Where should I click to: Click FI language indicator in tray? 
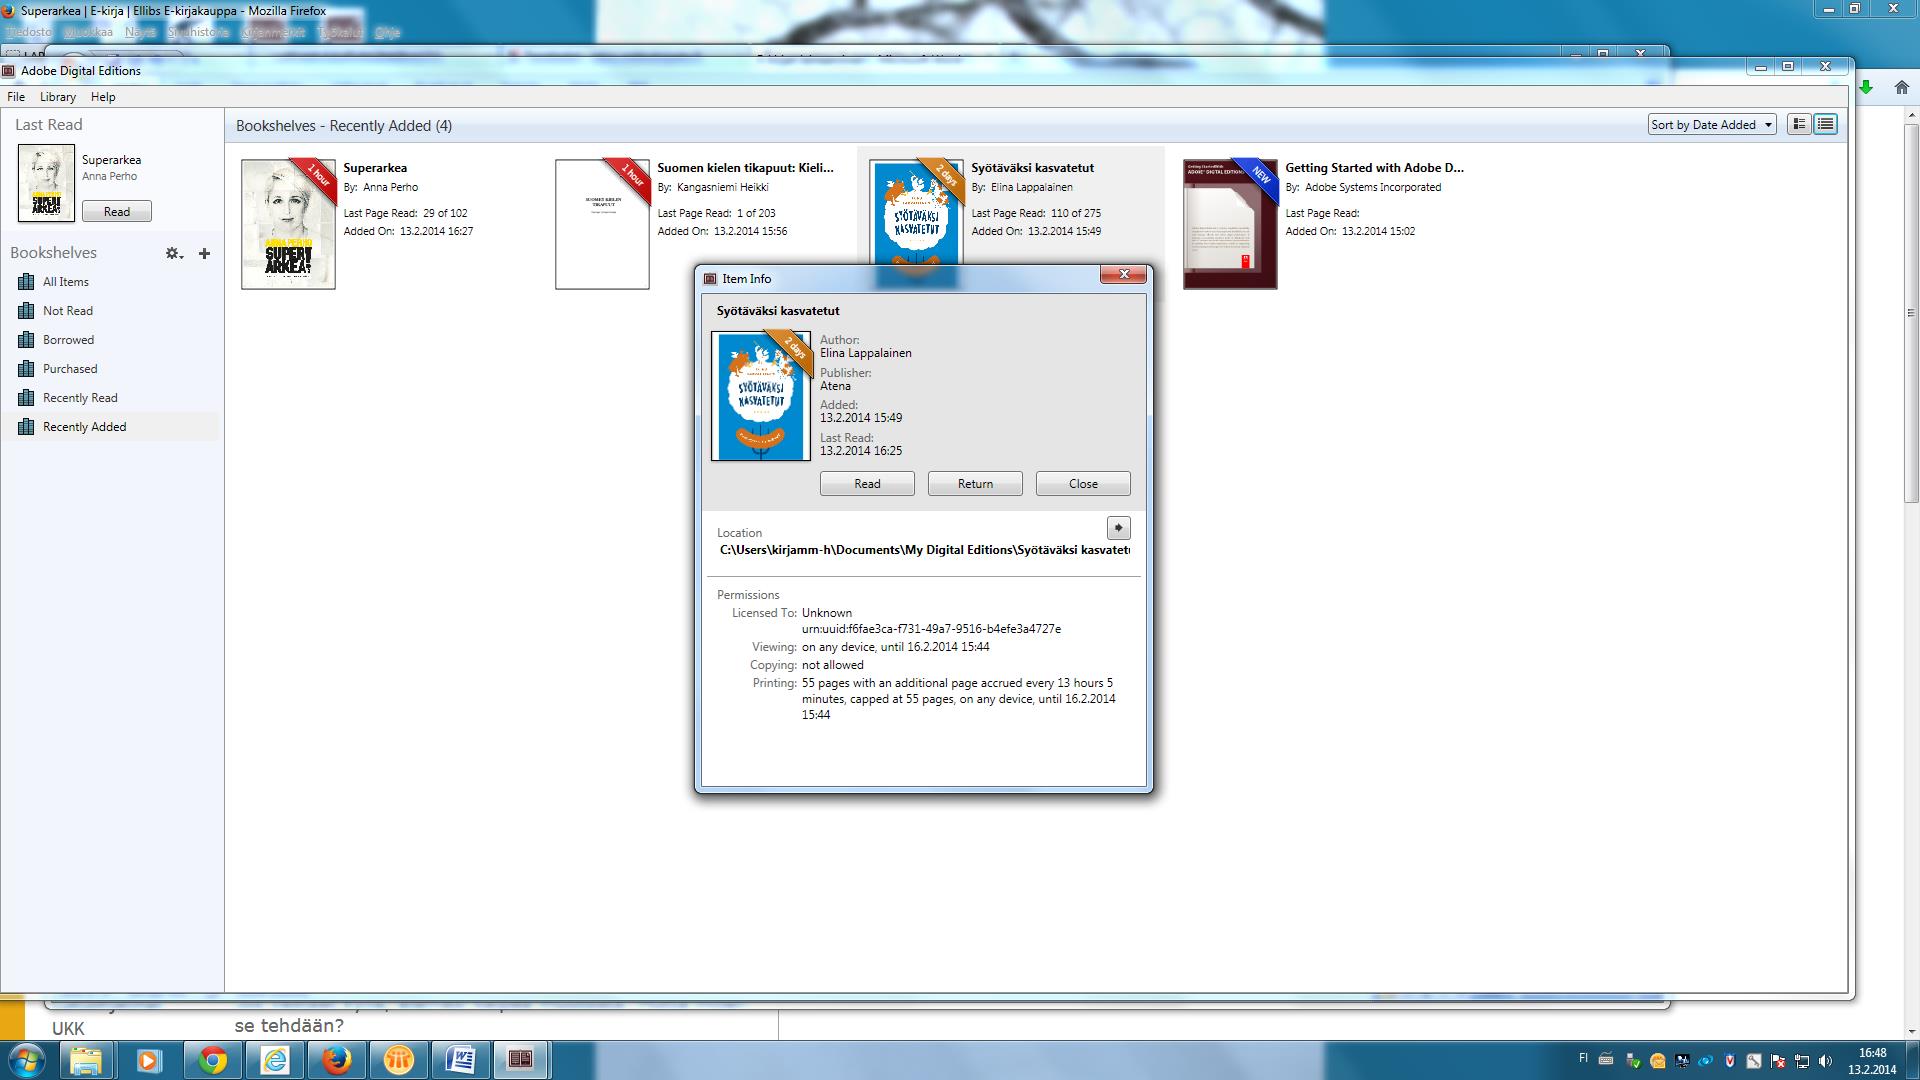click(1583, 1058)
